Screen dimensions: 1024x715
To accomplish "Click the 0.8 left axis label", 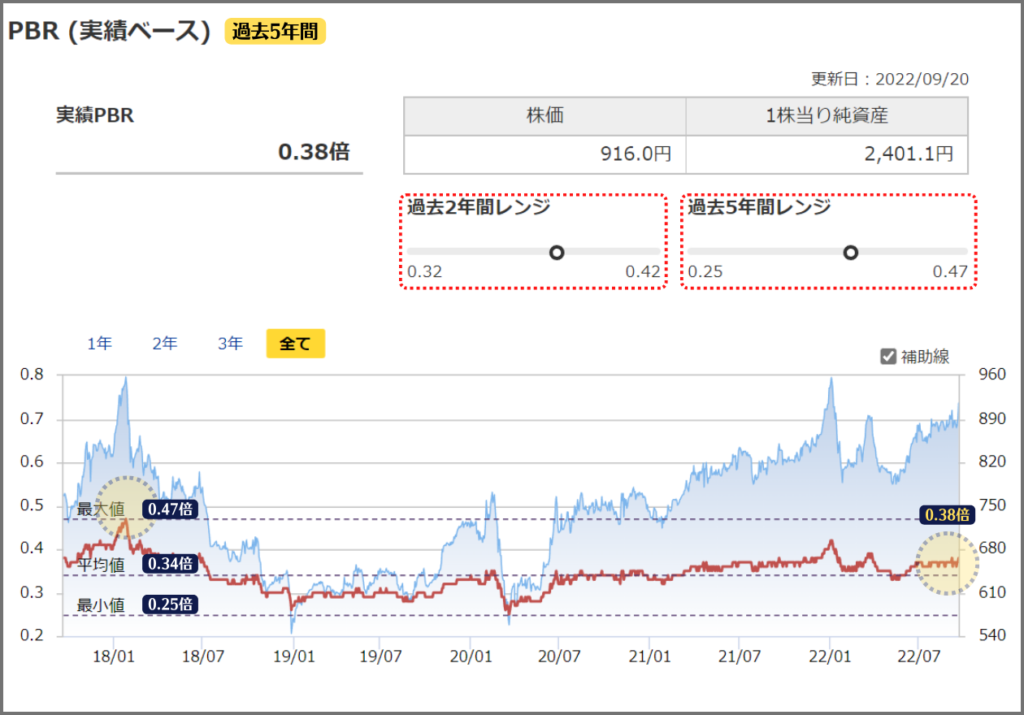I will pos(32,374).
